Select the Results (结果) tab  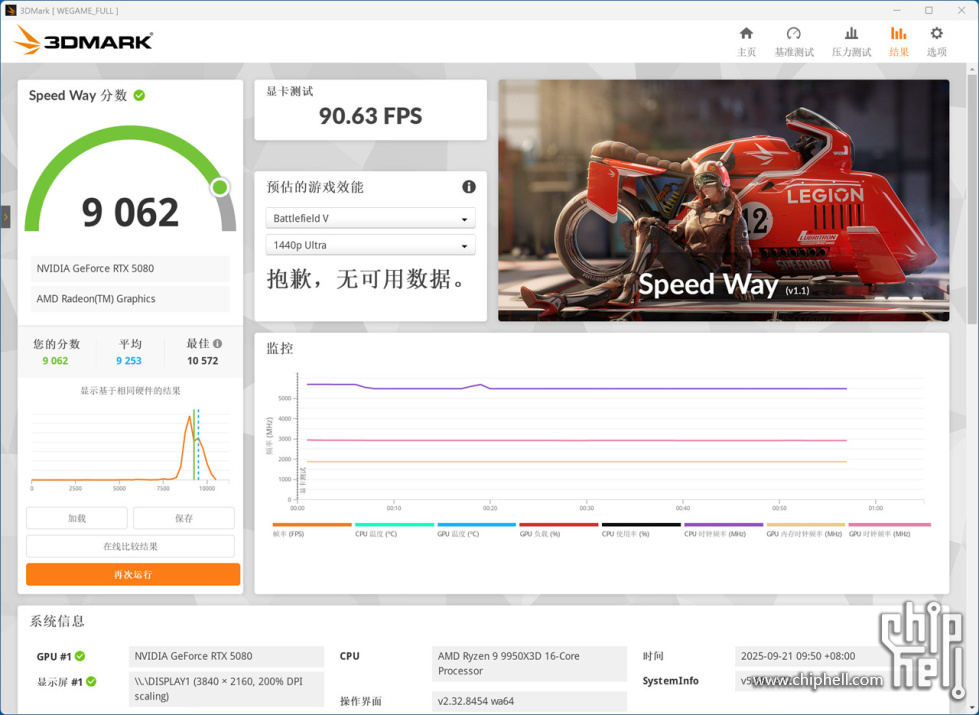point(898,42)
